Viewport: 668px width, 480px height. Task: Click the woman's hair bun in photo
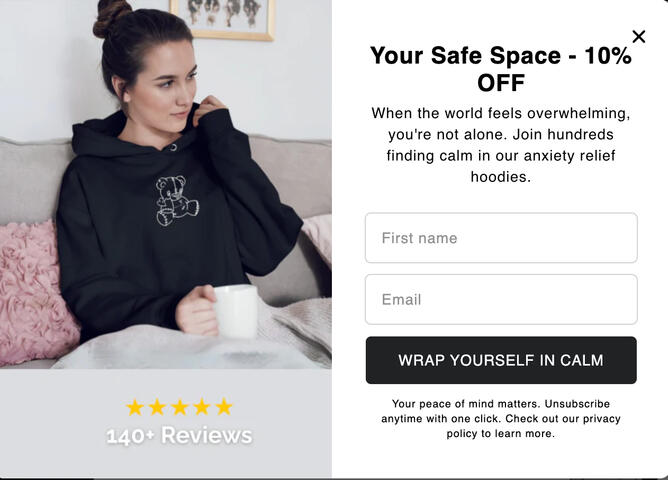pyautogui.click(x=112, y=17)
